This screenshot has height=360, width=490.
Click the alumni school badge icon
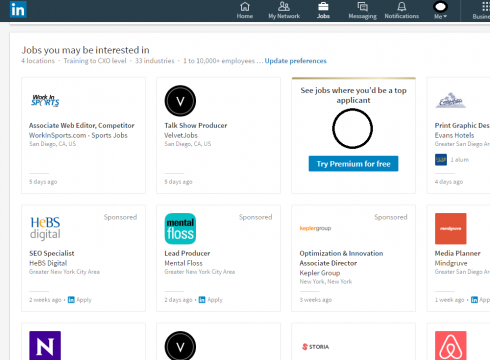(441, 160)
